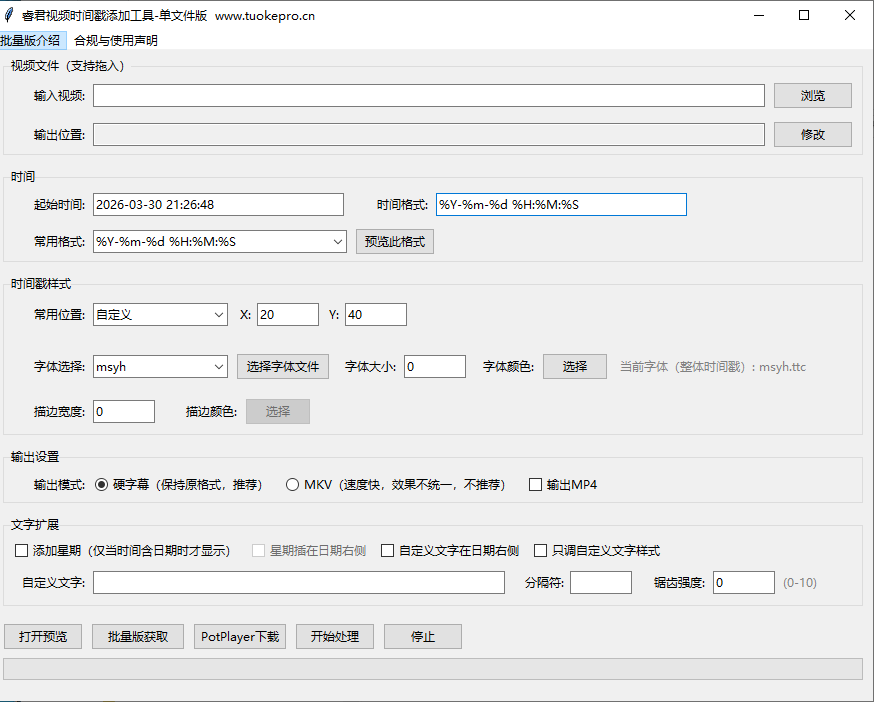Click the 输入视频 path input field
This screenshot has width=874, height=702.
(x=428, y=96)
